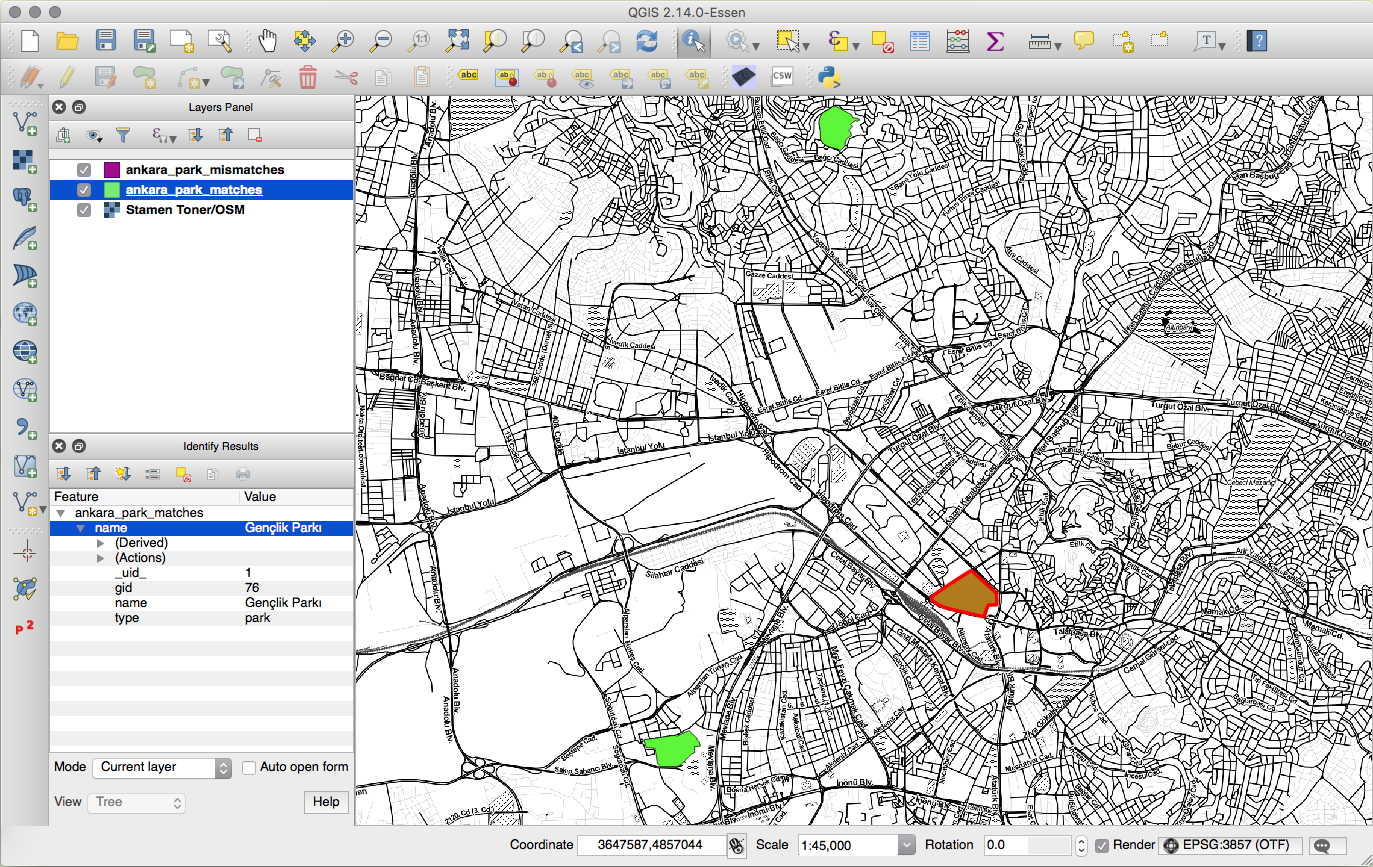Click the EPSG:3857 (OTF) CRS button

[x=1232, y=845]
